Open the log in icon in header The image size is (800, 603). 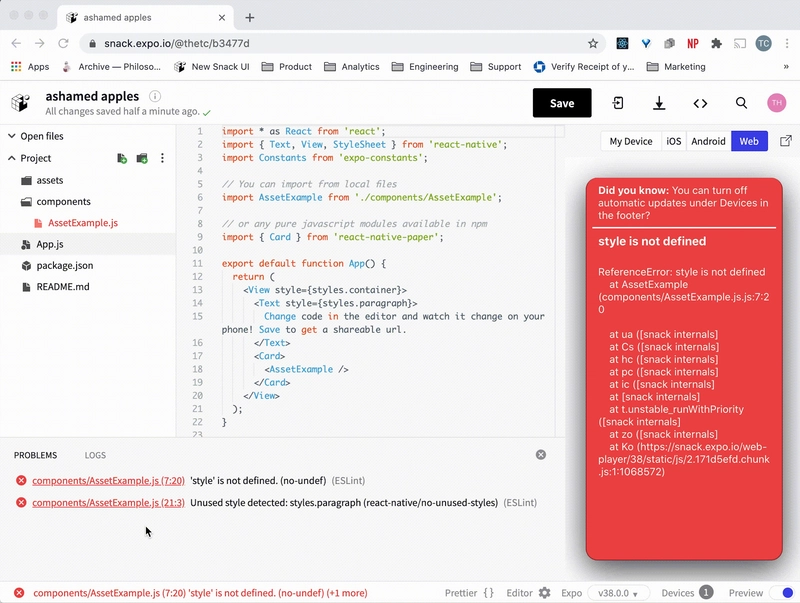tap(618, 103)
